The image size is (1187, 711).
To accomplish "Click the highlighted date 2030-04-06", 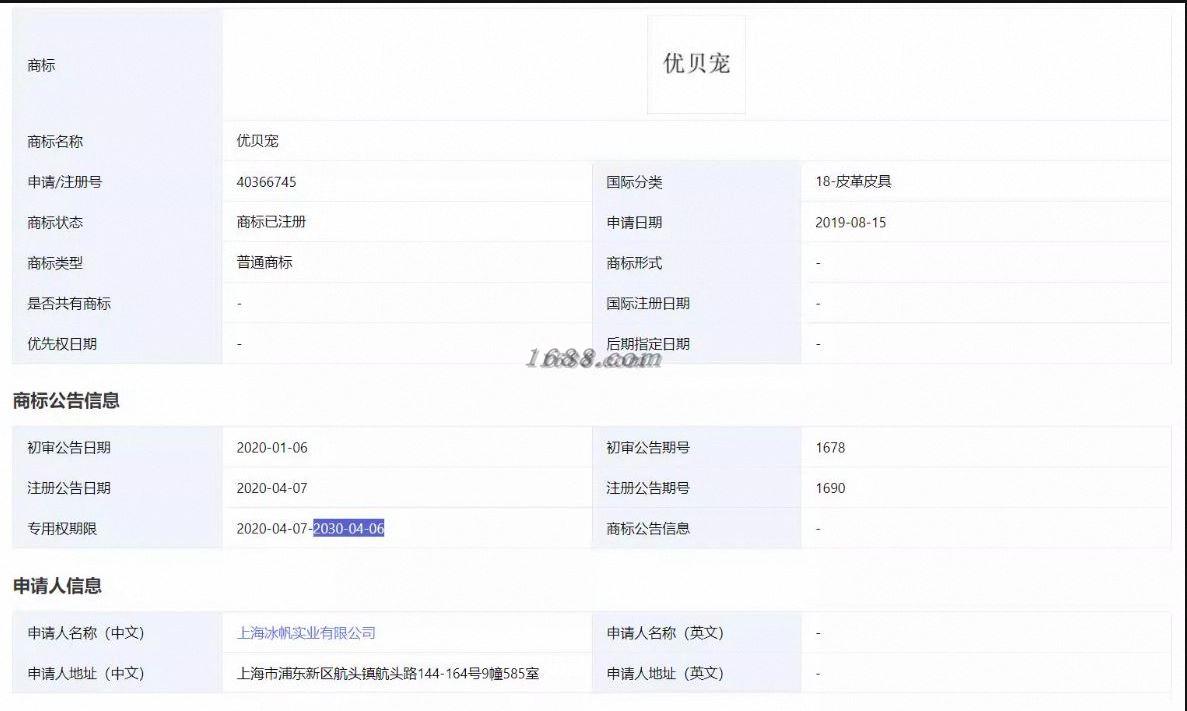I will coord(349,529).
